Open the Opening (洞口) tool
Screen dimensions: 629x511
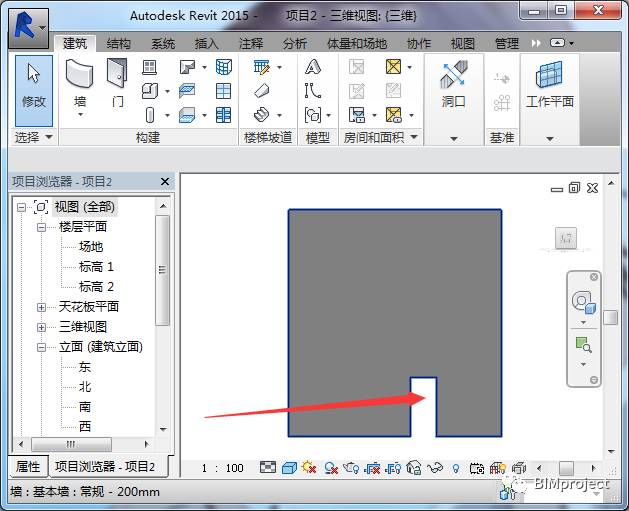tap(453, 84)
